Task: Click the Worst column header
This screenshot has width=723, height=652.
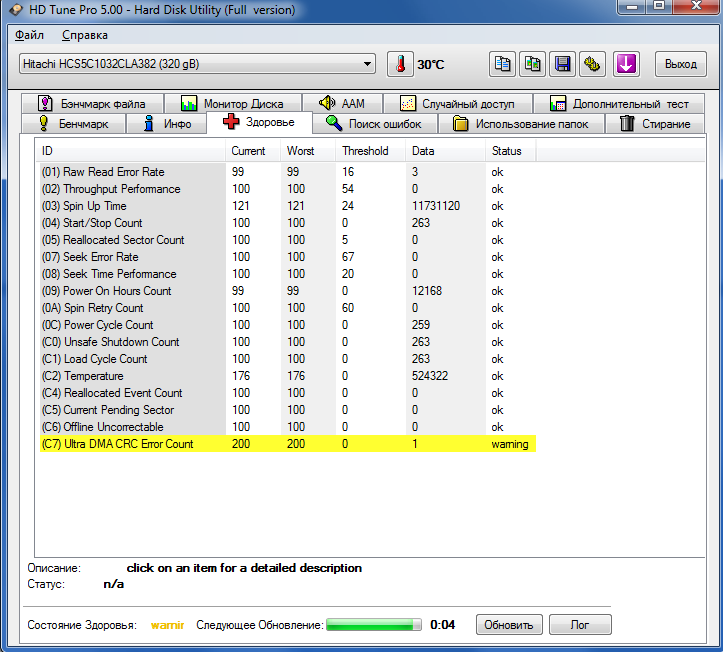Action: (x=308, y=151)
